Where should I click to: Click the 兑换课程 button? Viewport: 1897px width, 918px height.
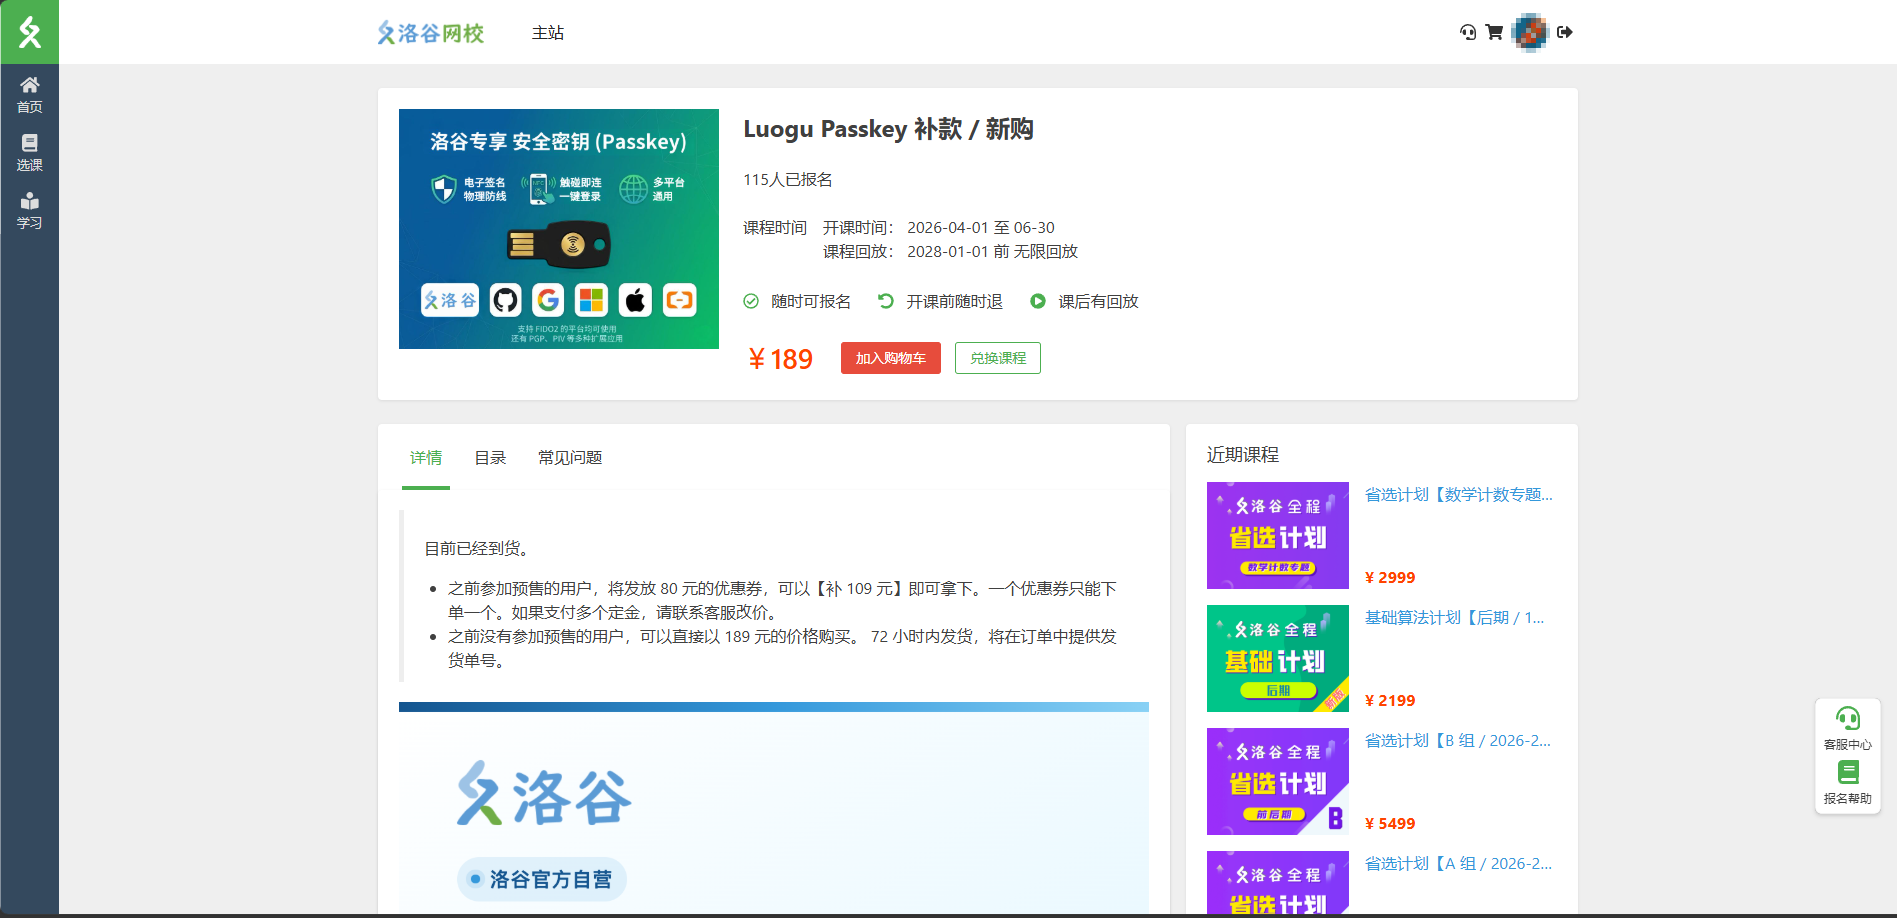click(x=998, y=358)
